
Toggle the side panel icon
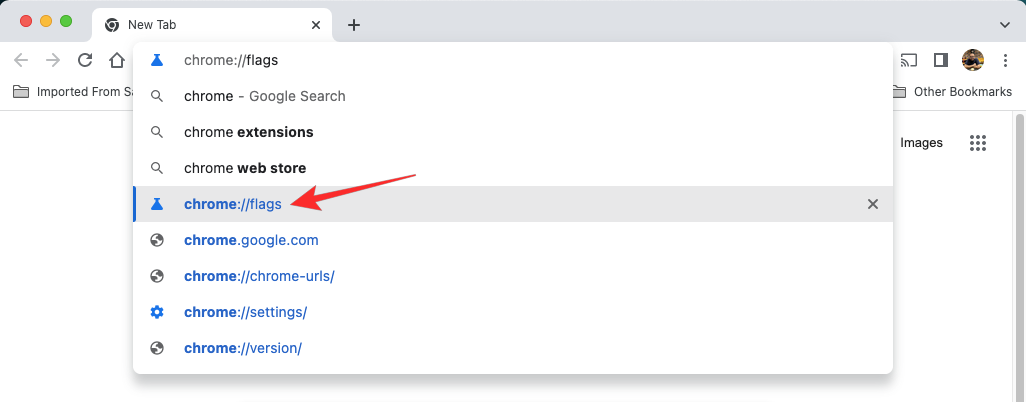[x=940, y=60]
